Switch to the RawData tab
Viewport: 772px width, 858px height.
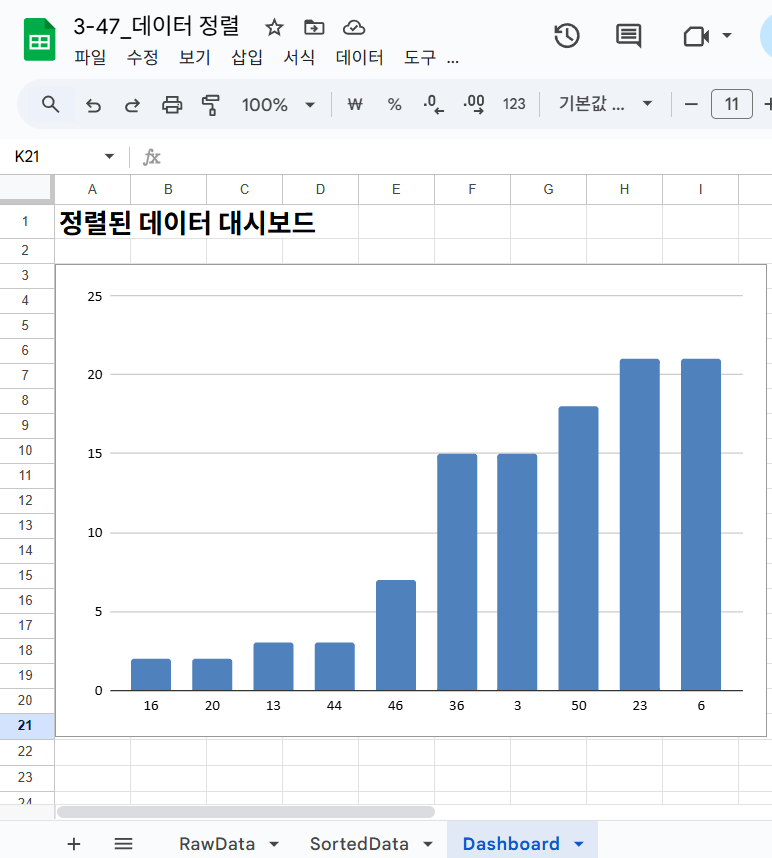217,844
